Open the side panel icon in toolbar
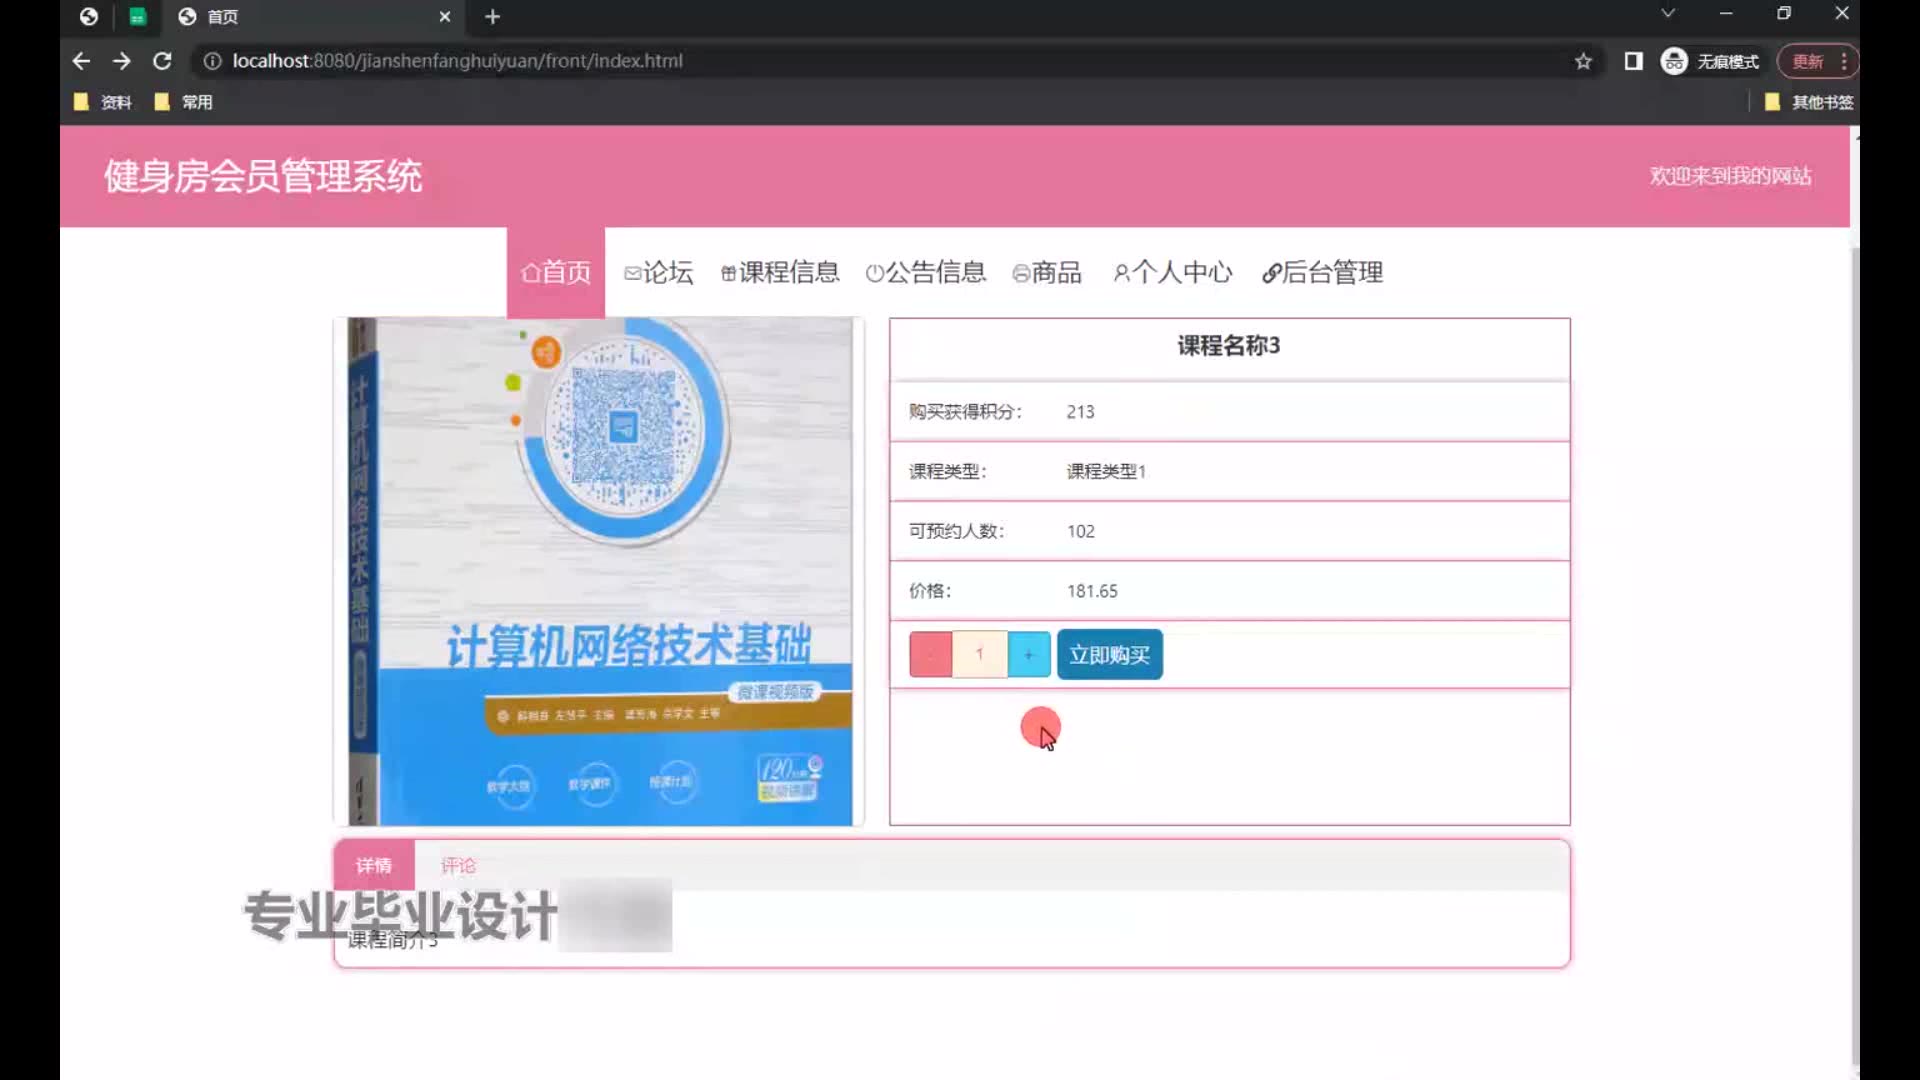Screen dimensions: 1920x1080 [x=1634, y=61]
